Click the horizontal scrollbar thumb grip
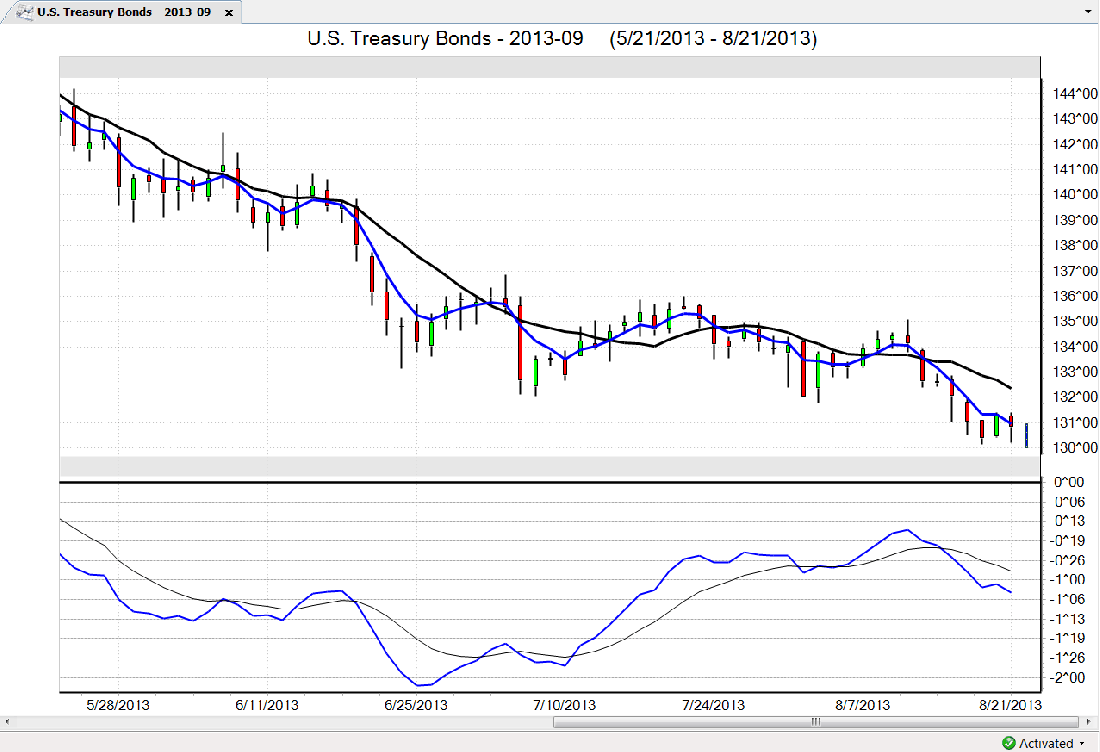 816,722
